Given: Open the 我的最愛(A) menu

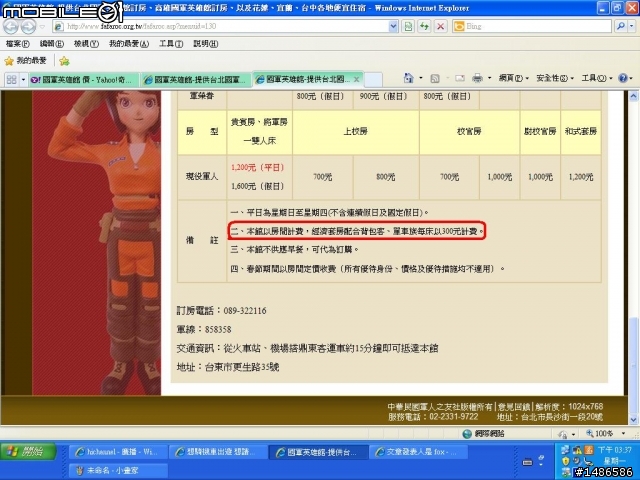Looking at the screenshot, I should 129,44.
